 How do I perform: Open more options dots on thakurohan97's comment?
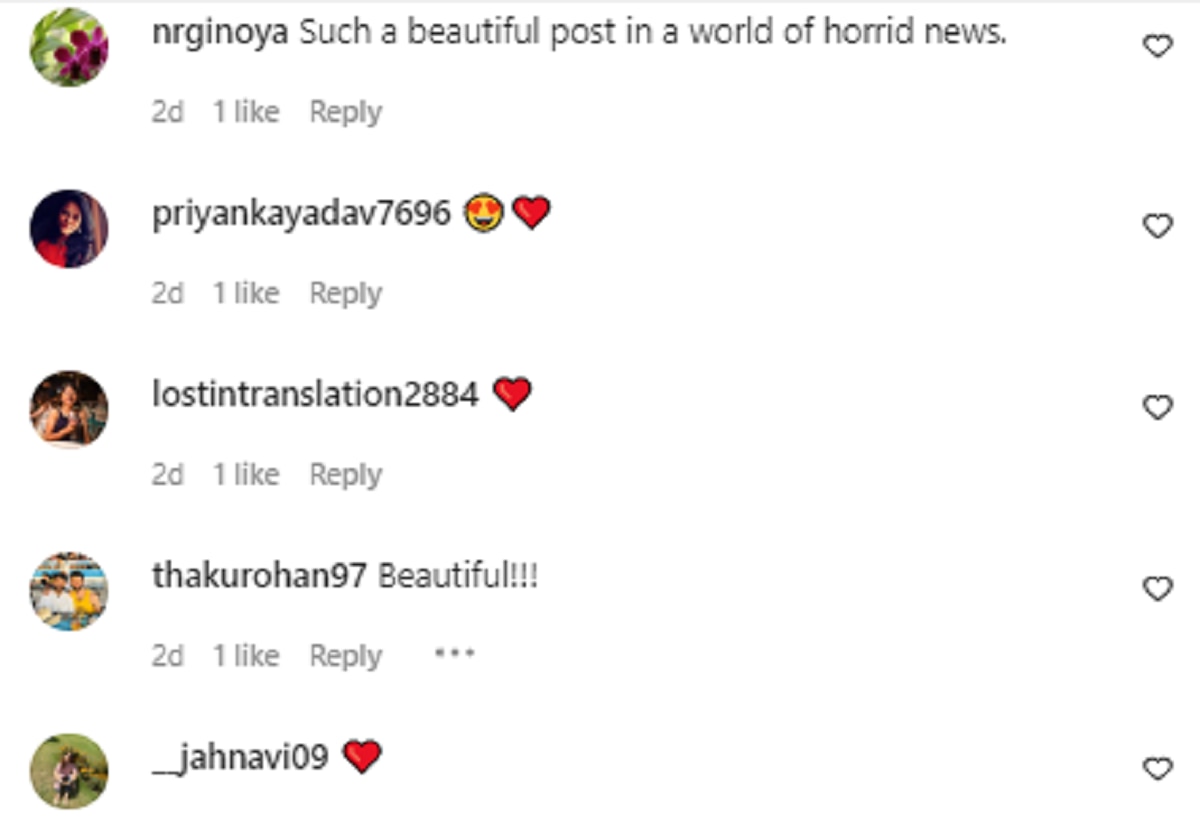[x=454, y=654]
